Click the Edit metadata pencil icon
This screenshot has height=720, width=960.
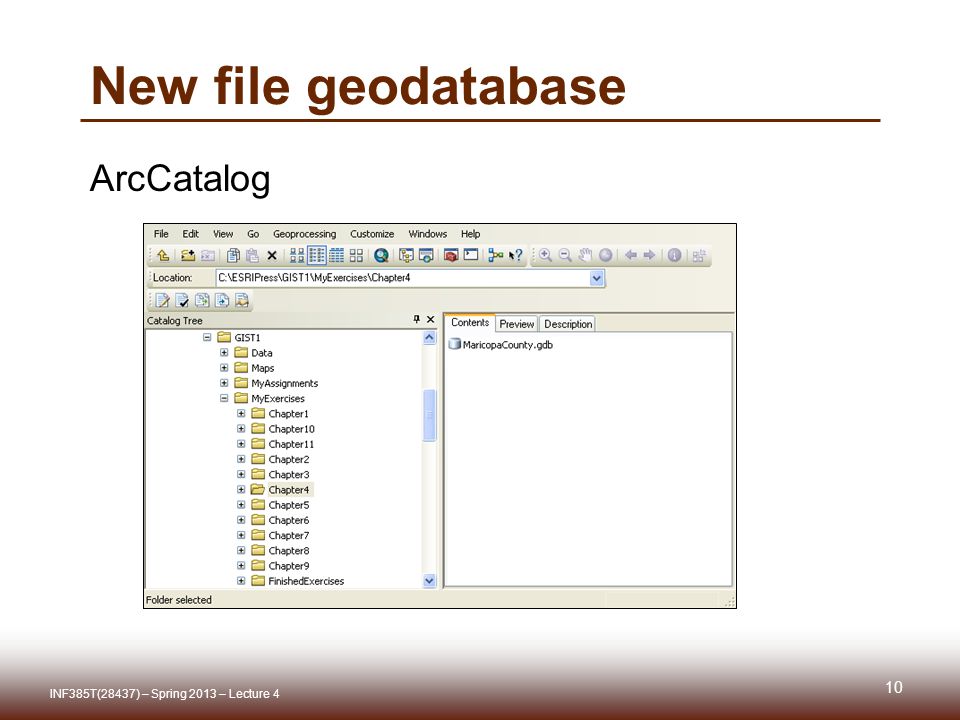[162, 300]
